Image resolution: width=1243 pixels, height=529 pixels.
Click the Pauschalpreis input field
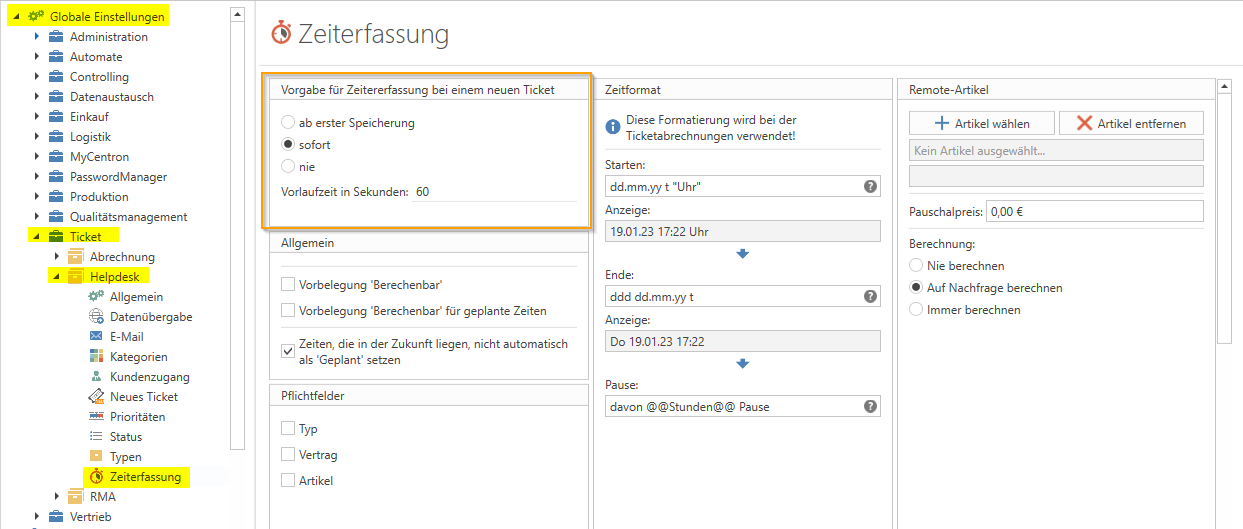pyautogui.click(x=1094, y=211)
